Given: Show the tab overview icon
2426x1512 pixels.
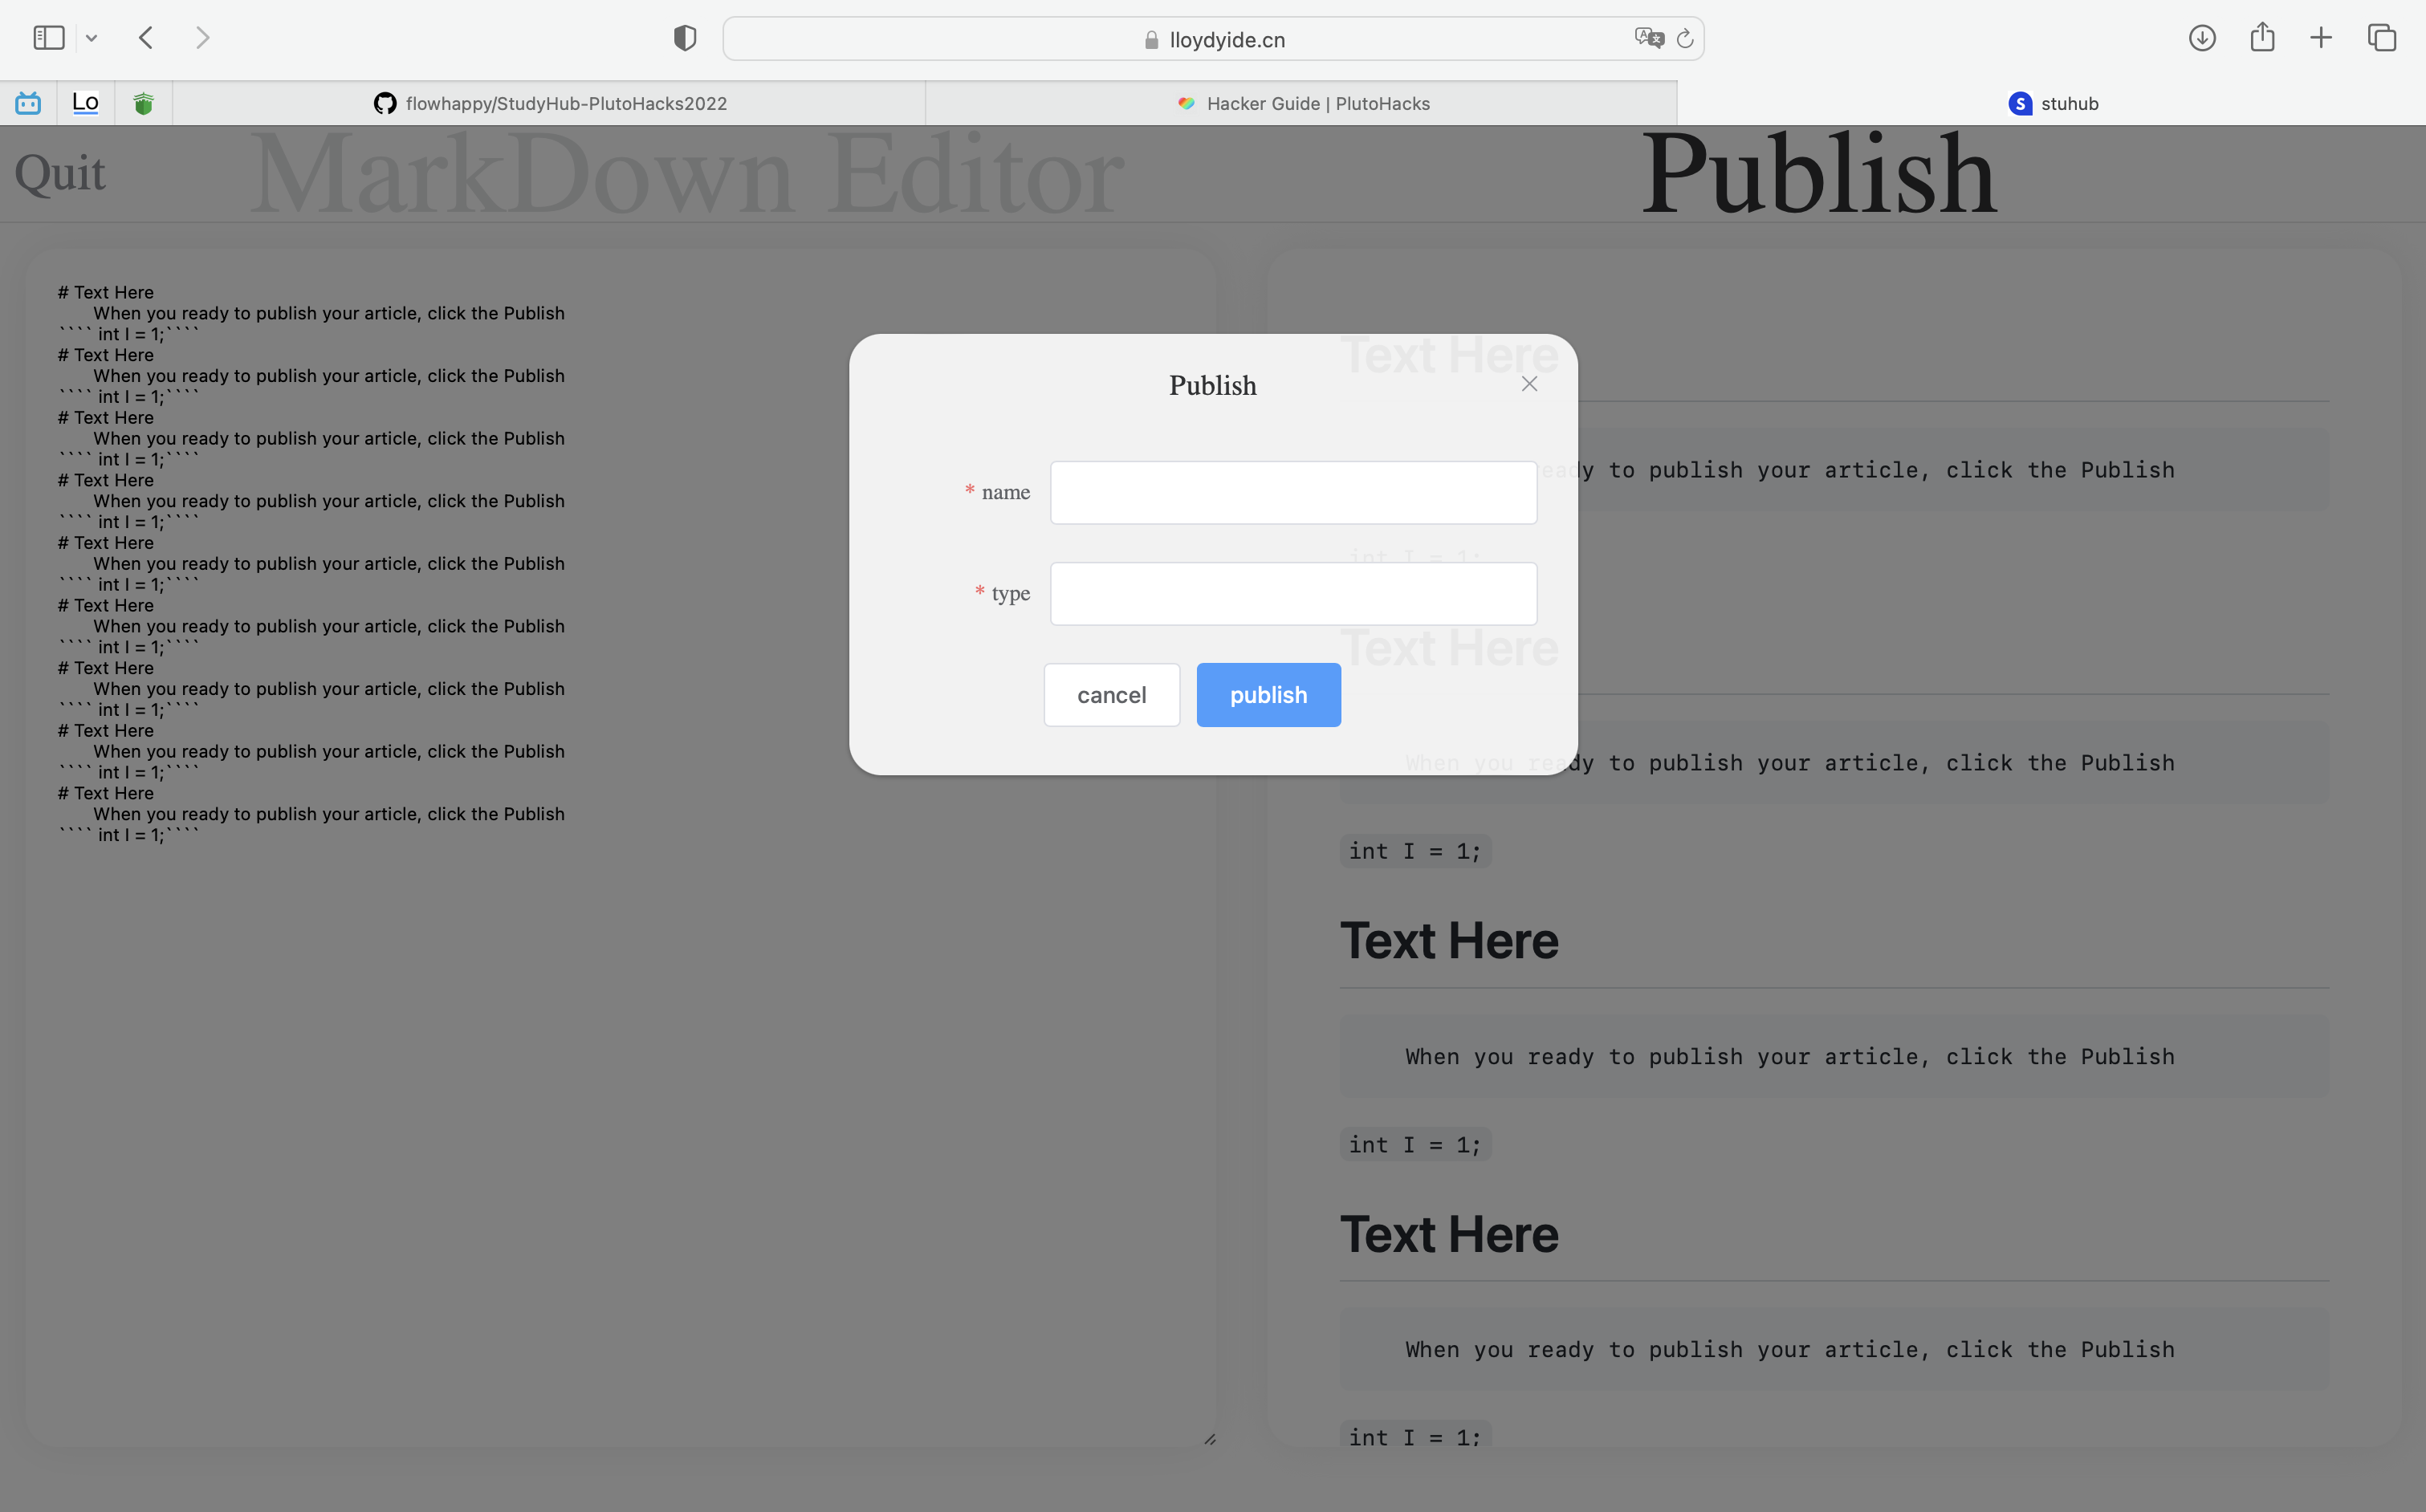Looking at the screenshot, I should (x=2382, y=38).
